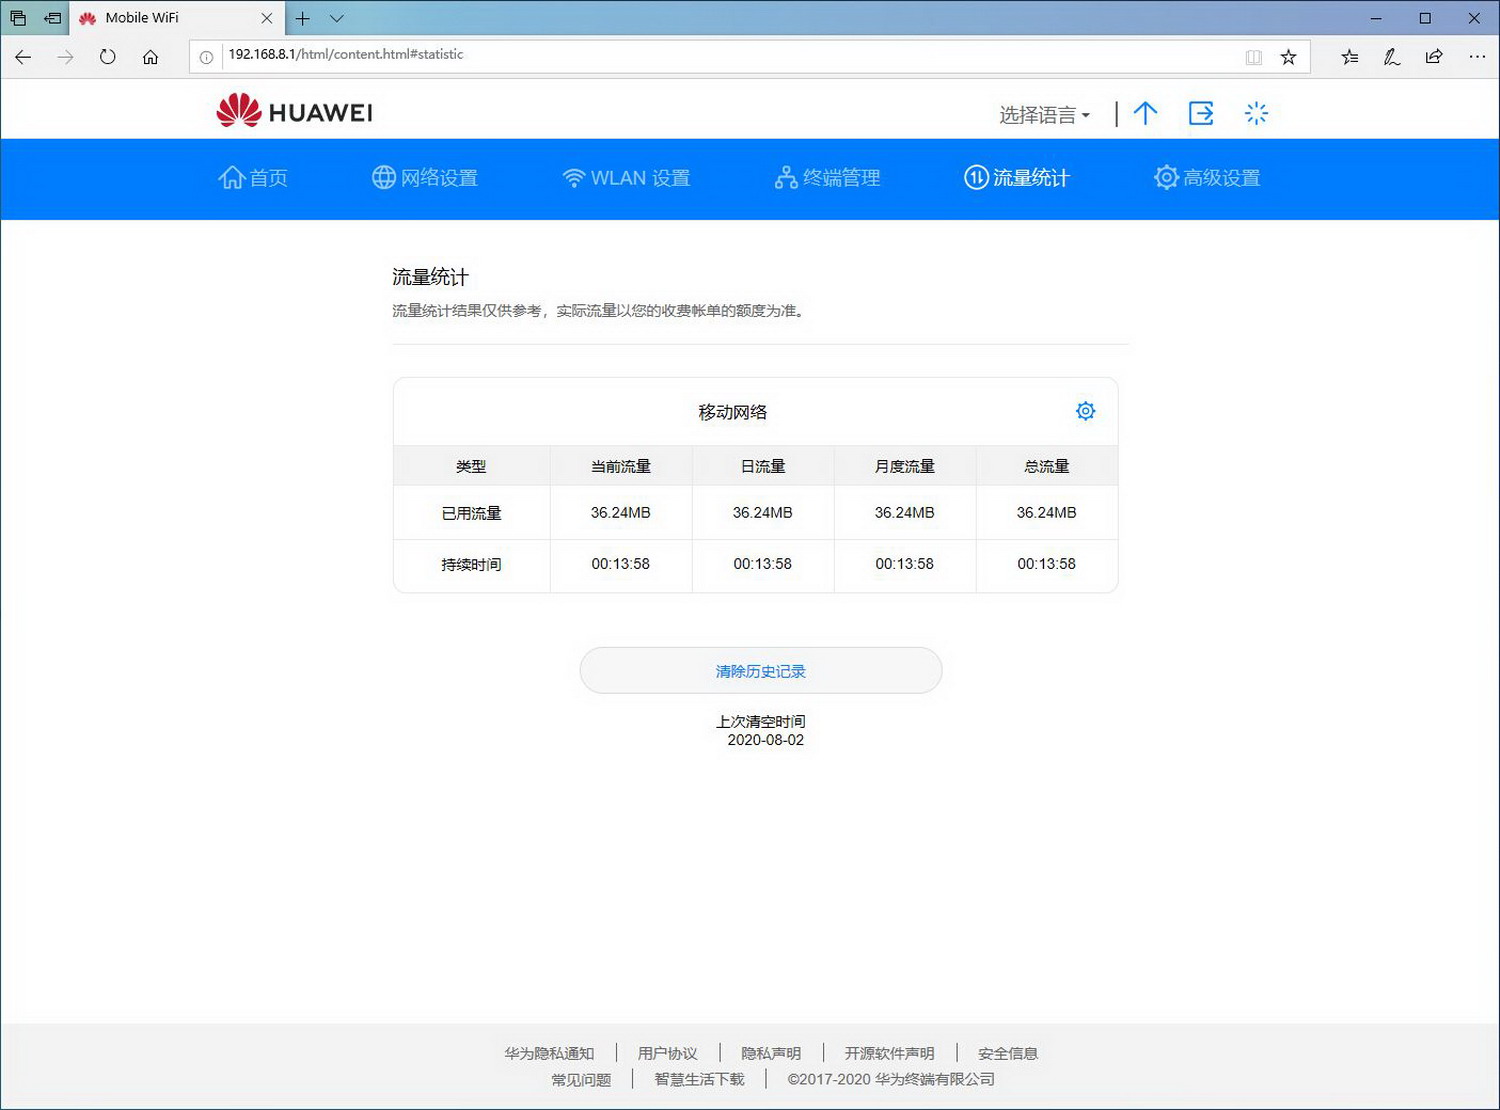Add the page to browser favorites

click(1289, 57)
